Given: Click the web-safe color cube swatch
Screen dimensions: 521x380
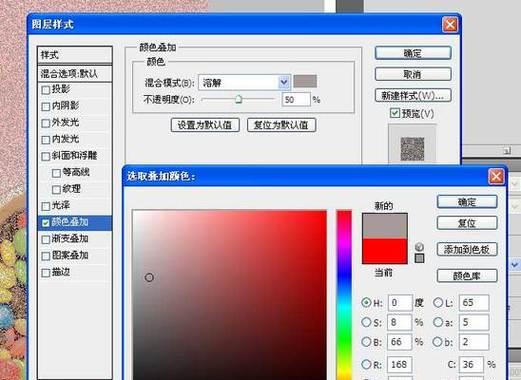Looking at the screenshot, I should point(419,258).
